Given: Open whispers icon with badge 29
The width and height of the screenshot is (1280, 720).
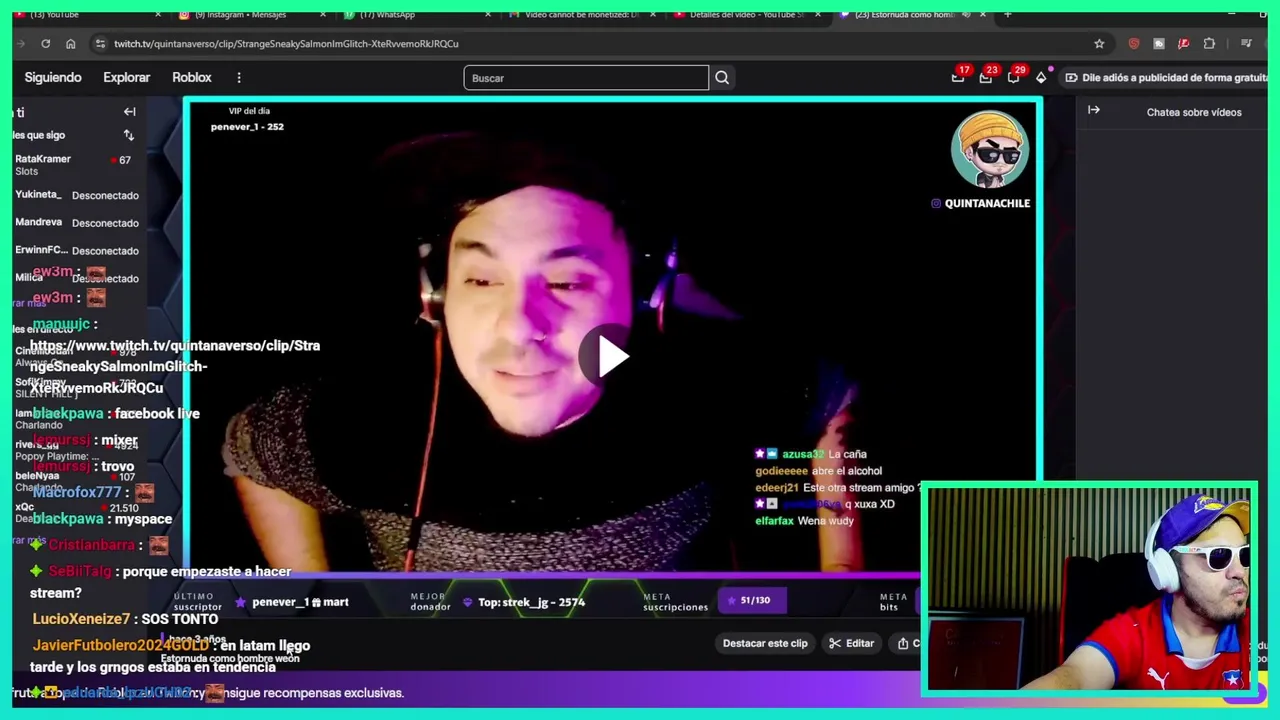Looking at the screenshot, I should (1013, 77).
